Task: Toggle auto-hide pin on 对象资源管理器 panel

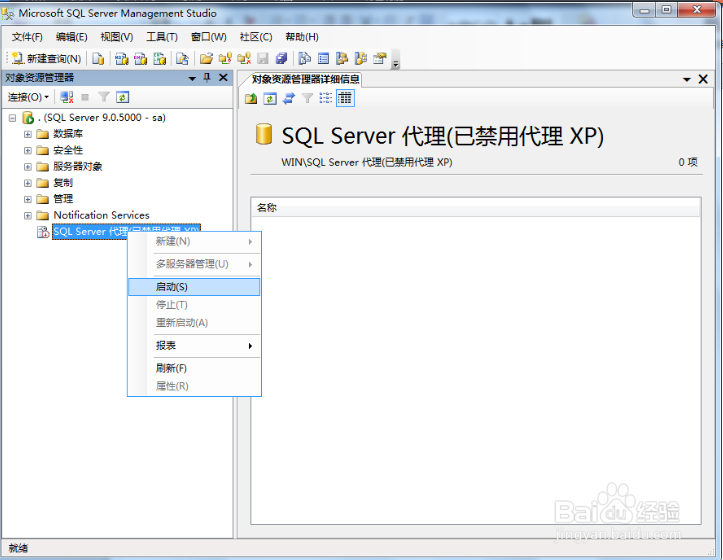Action: click(x=207, y=77)
